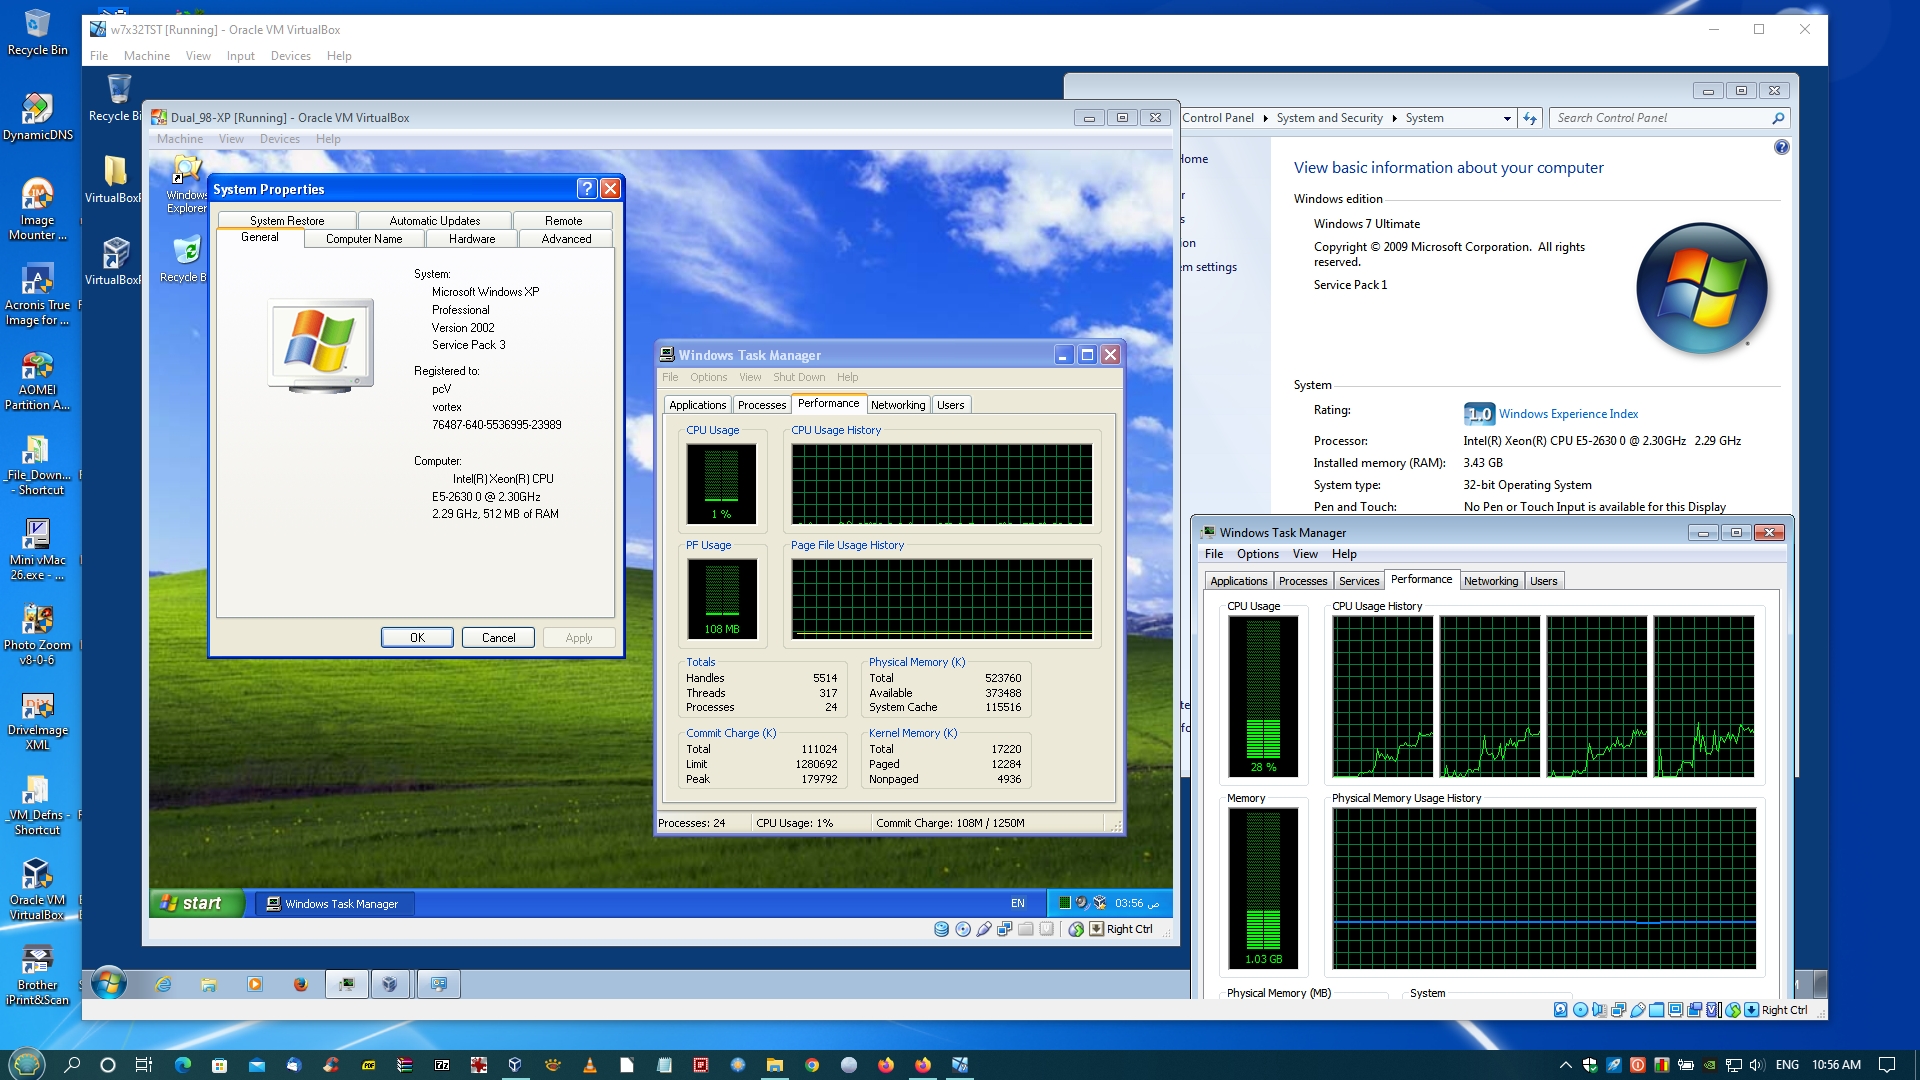Open Windows Media Player in Windows 7 taskbar

click(x=254, y=984)
